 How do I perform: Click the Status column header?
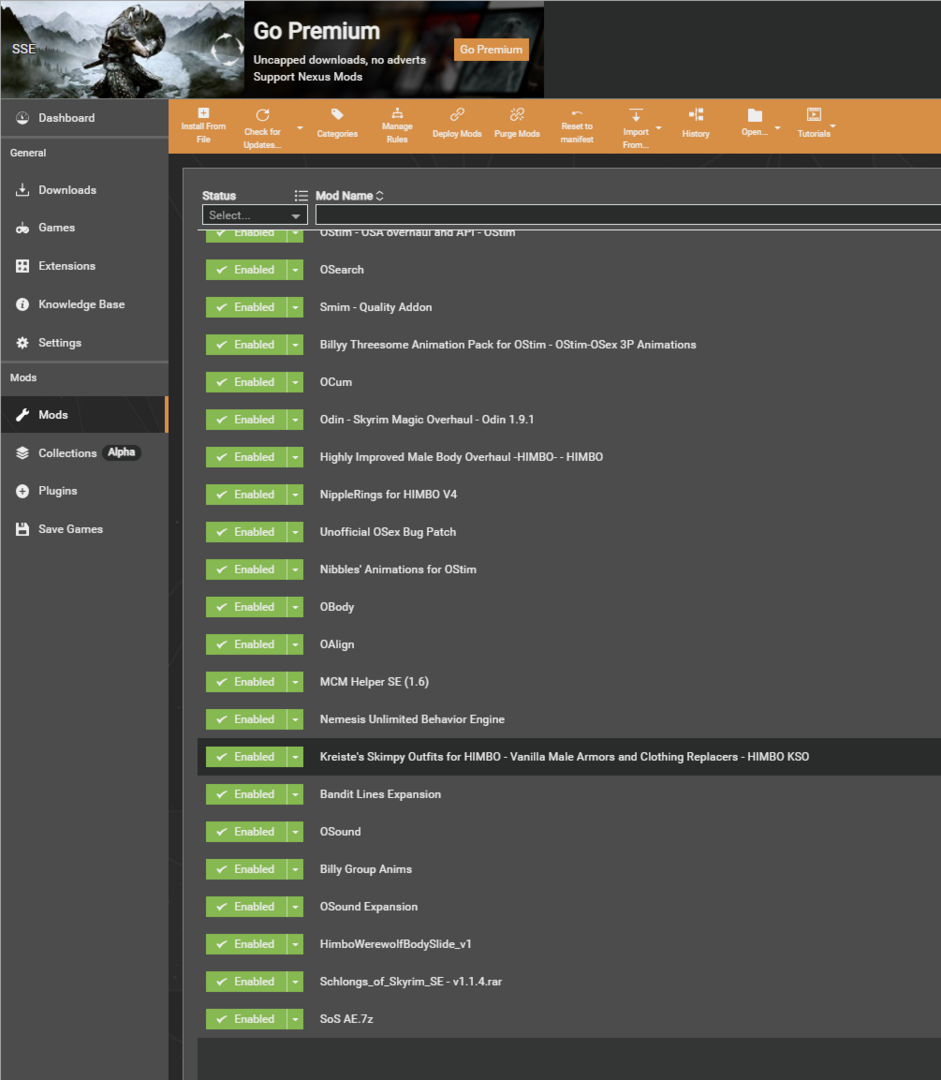(x=219, y=196)
